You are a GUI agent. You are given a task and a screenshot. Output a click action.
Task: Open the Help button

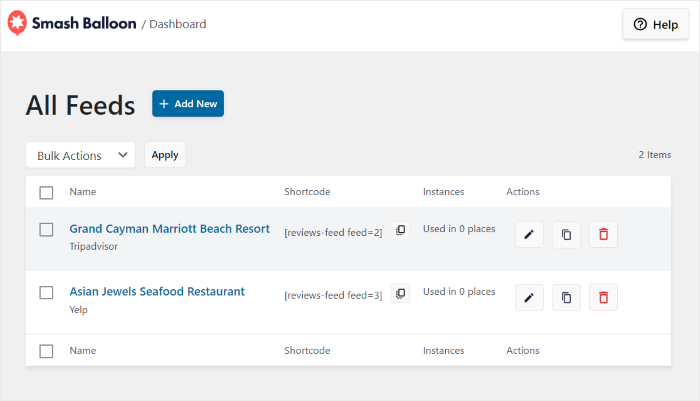[655, 25]
